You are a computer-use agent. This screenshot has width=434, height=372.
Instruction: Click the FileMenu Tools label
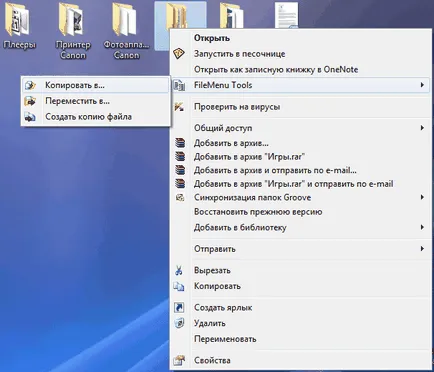pos(223,85)
